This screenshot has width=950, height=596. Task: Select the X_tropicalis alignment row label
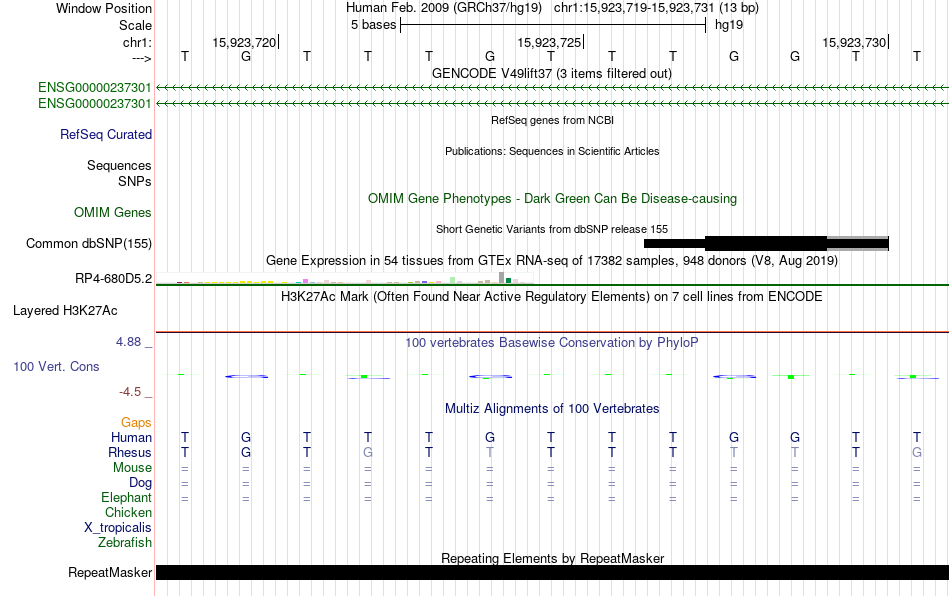tap(118, 528)
